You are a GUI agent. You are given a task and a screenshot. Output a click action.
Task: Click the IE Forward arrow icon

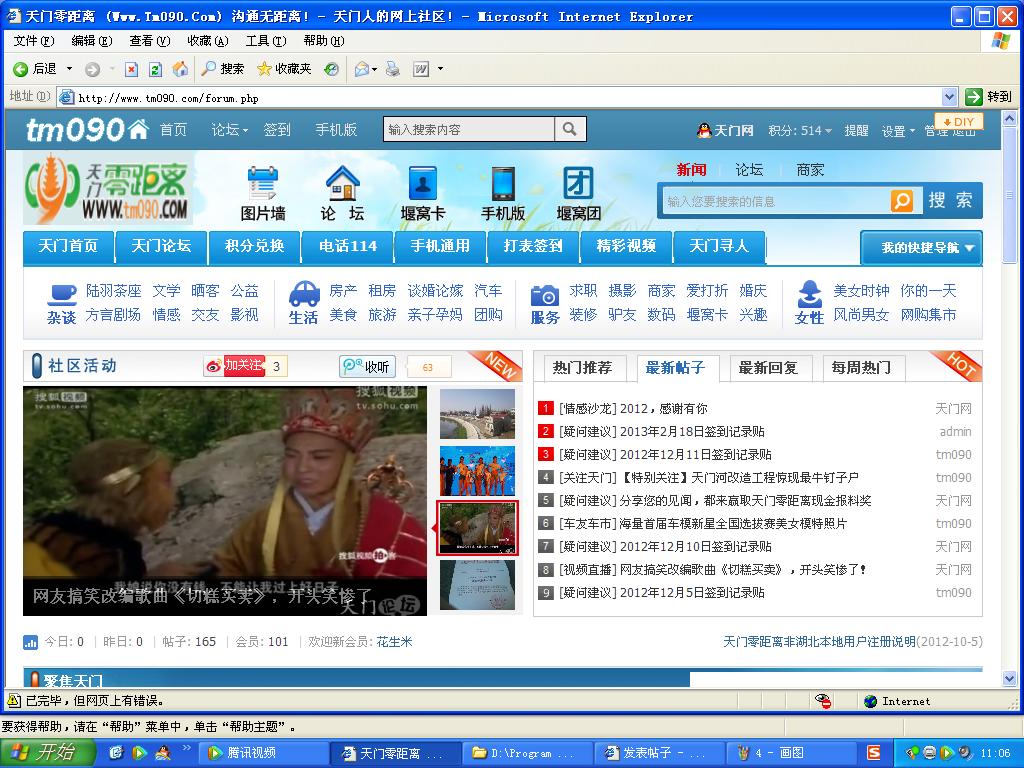(x=93, y=69)
